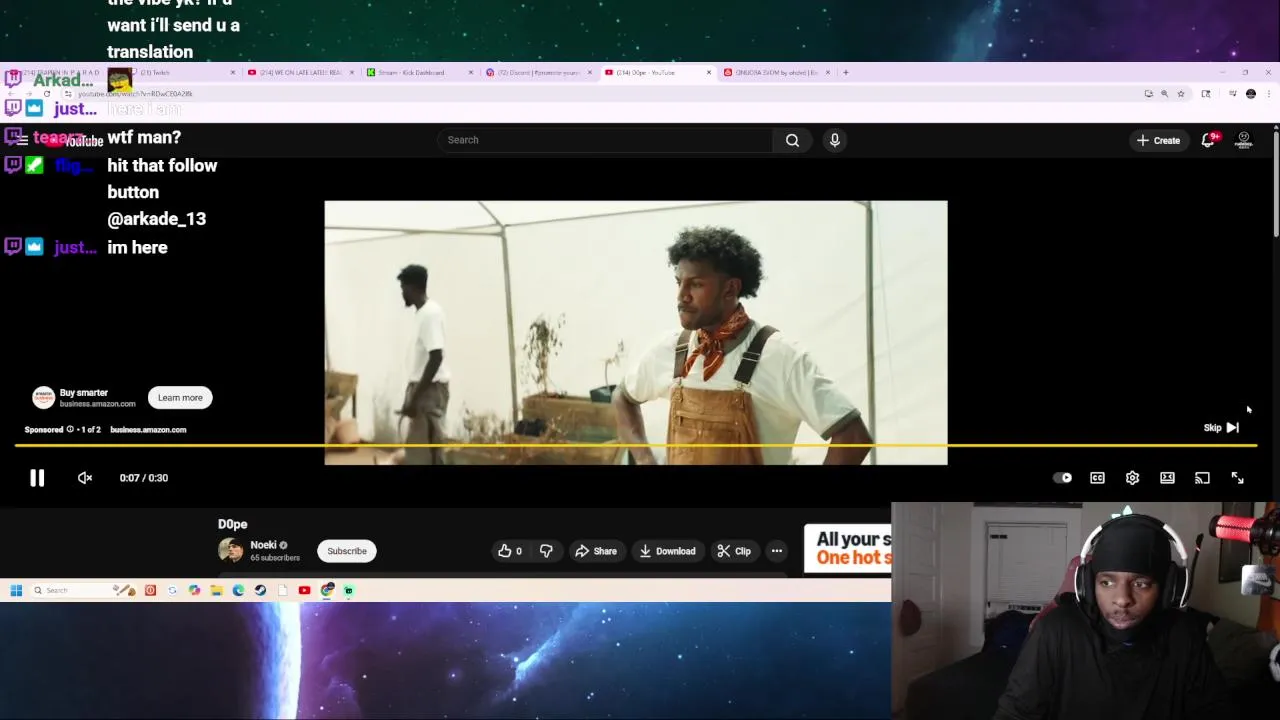The width and height of the screenshot is (1280, 720).
Task: Switch to the Discord browser tab
Action: coord(538,72)
